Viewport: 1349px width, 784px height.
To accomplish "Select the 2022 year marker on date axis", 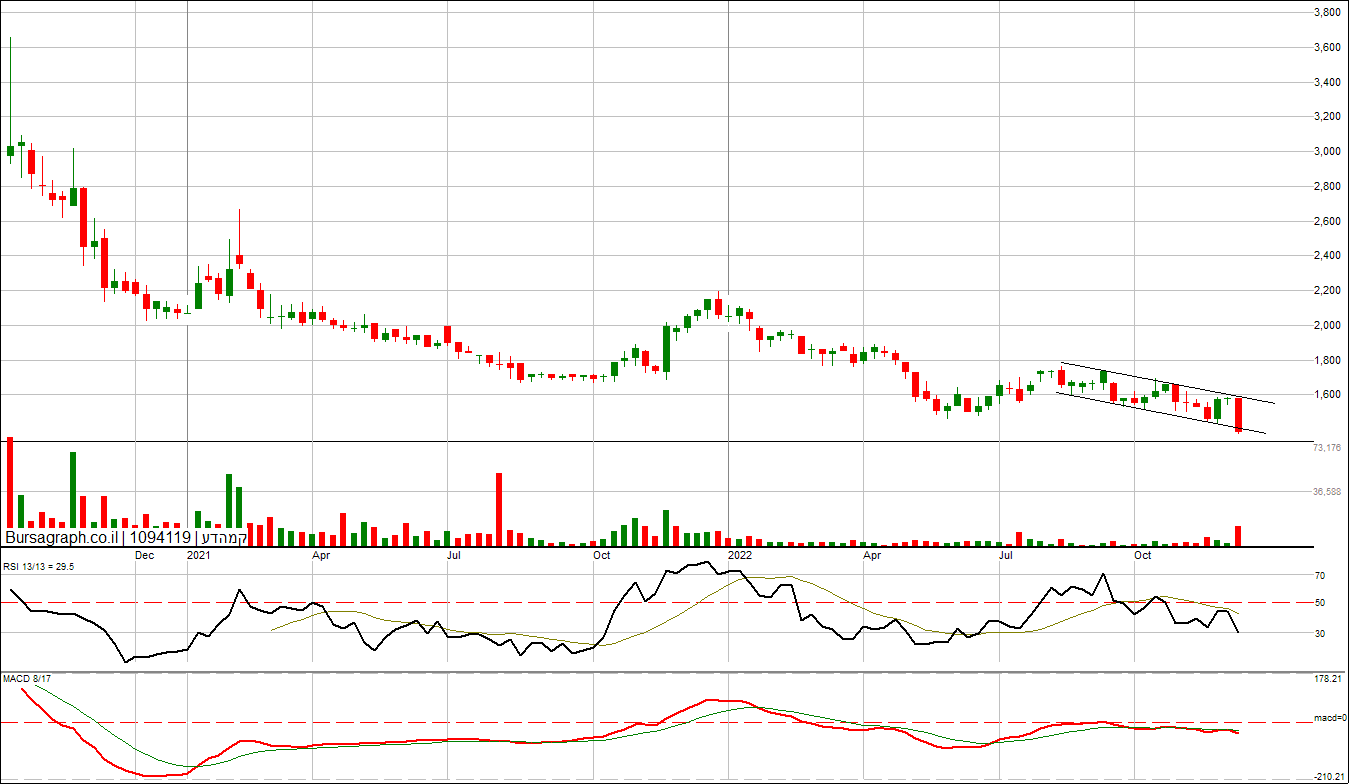I will 740,554.
